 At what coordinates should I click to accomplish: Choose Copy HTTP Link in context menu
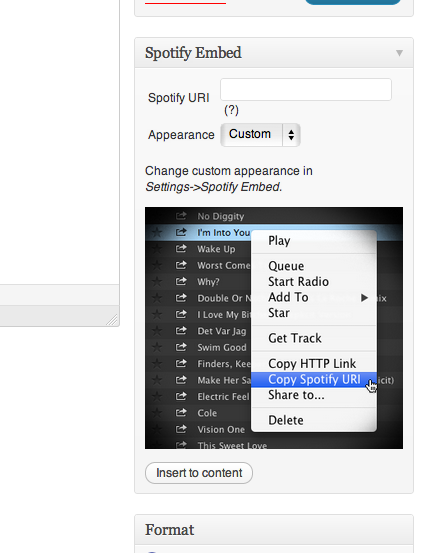(x=312, y=364)
